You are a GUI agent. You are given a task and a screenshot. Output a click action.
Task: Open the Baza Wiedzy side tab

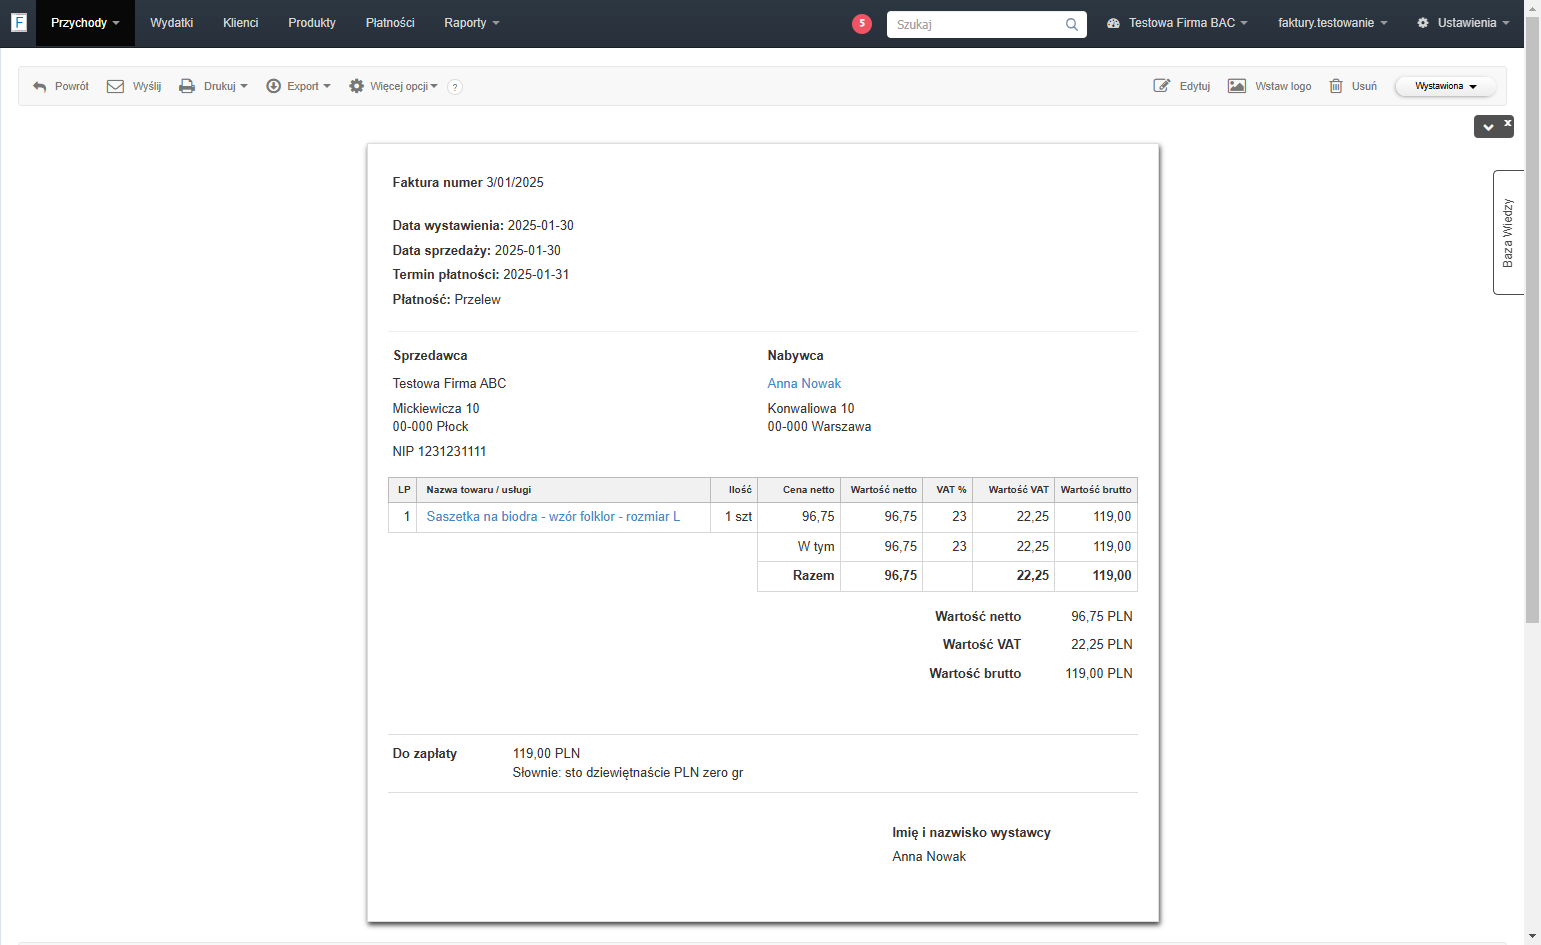coord(1508,232)
